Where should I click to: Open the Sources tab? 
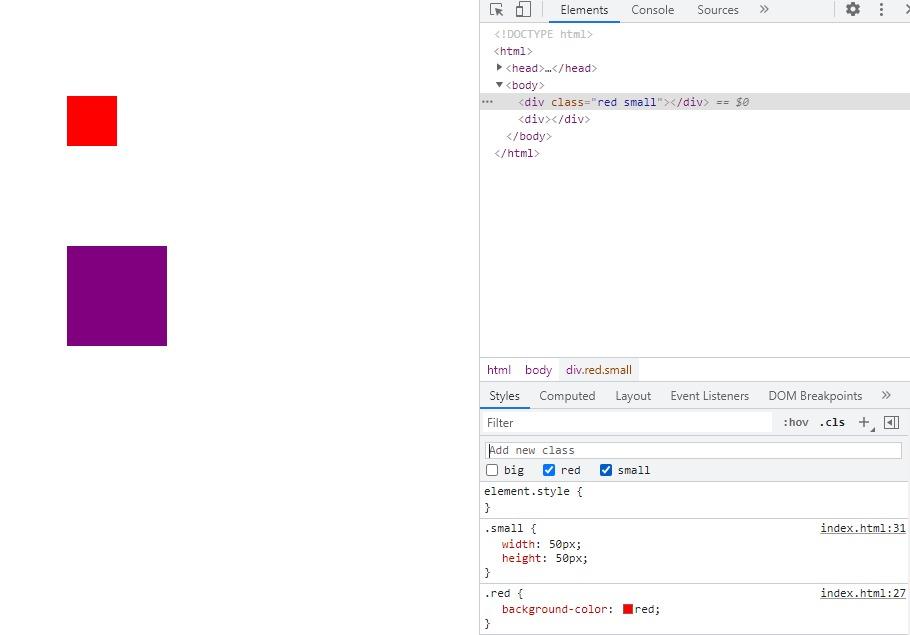(717, 10)
